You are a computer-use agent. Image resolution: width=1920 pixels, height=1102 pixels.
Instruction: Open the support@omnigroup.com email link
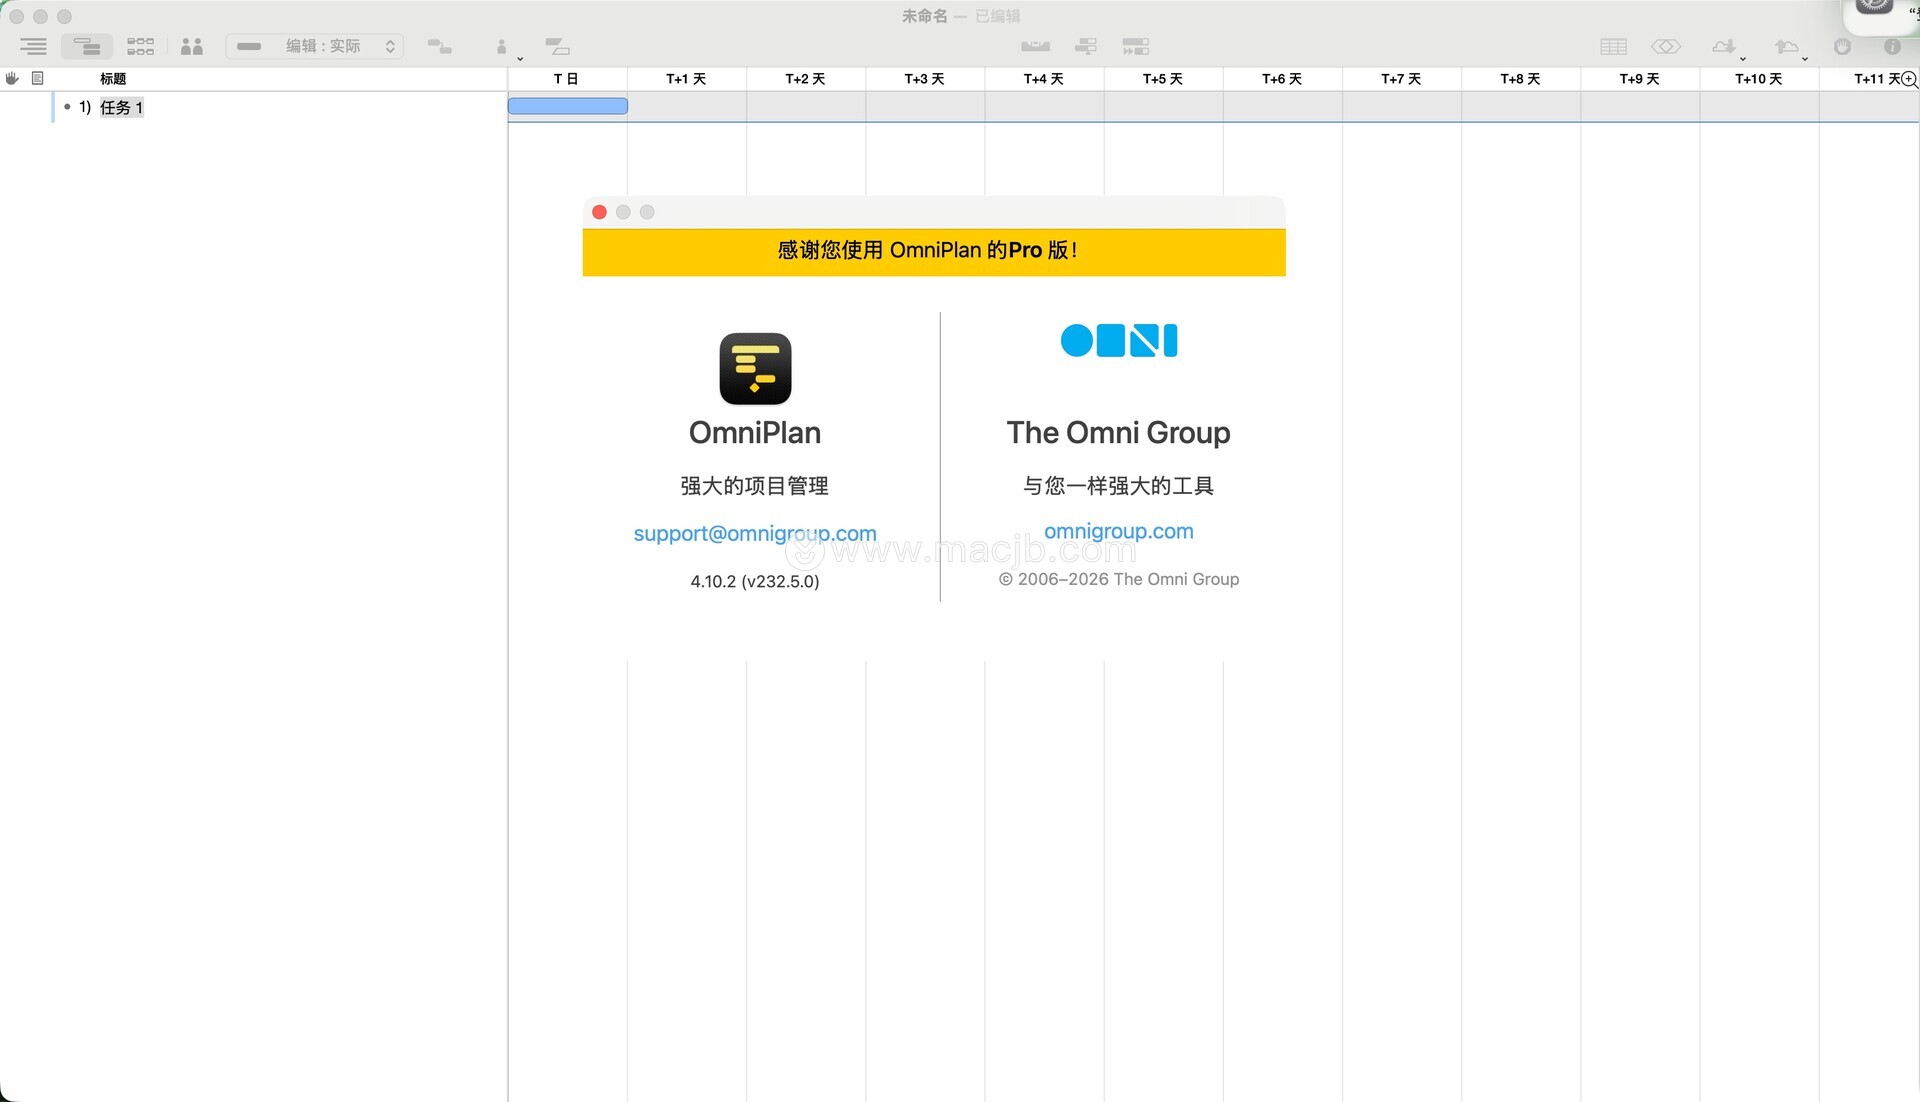[x=754, y=533]
